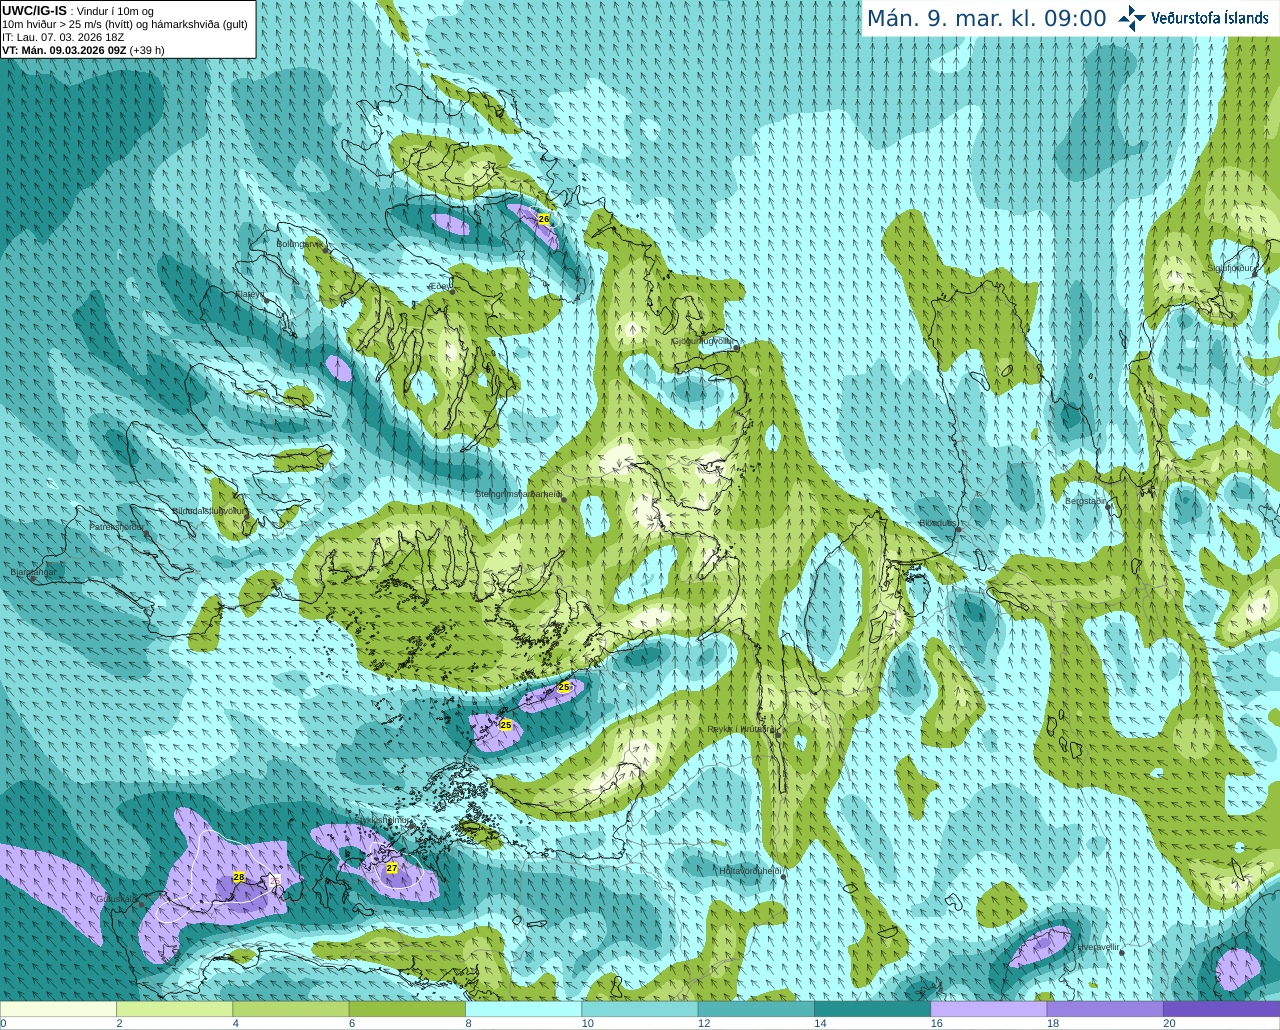Viewport: 1280px width, 1030px height.
Task: Select the 2–4 m/s light green legend swatch
Action: tap(174, 1009)
